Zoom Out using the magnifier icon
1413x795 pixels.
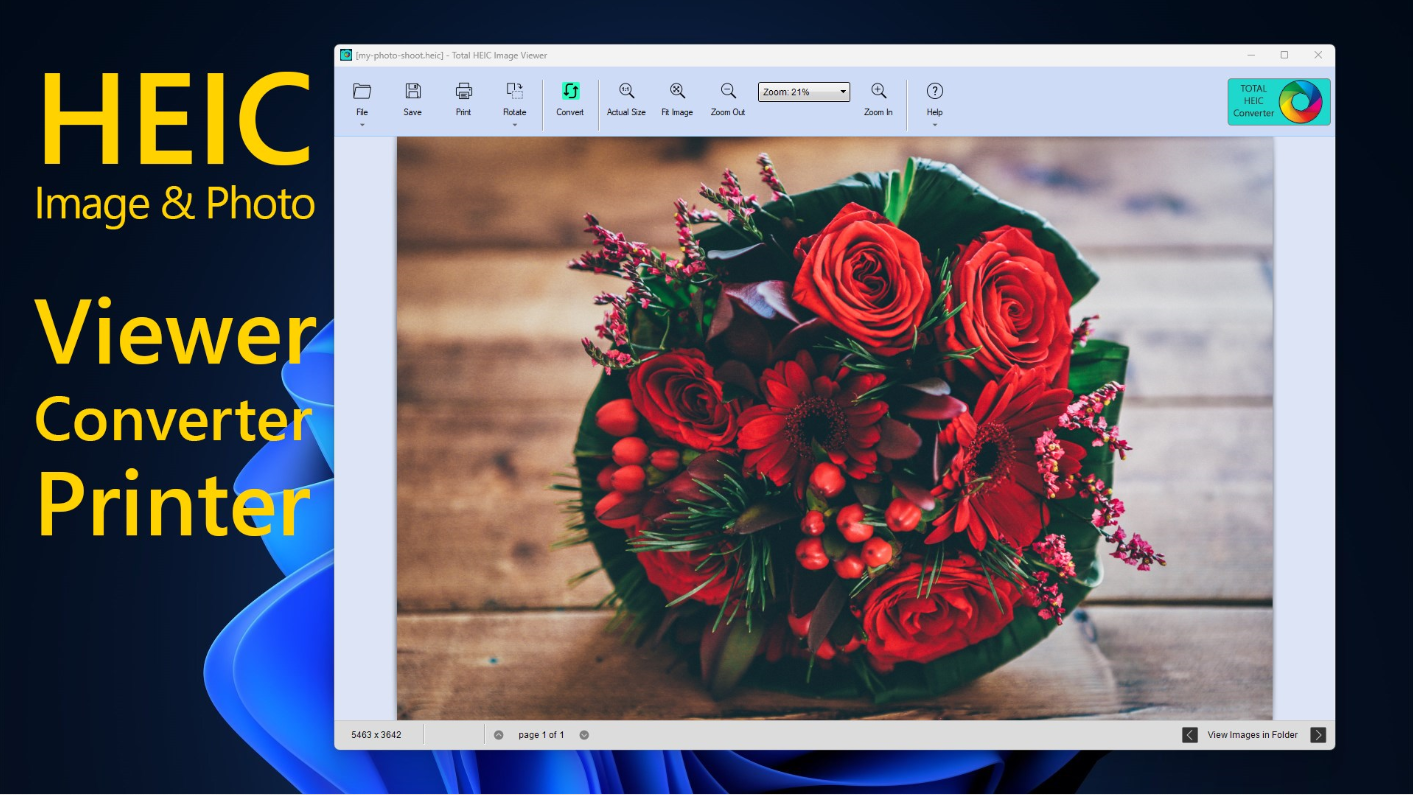tap(728, 92)
